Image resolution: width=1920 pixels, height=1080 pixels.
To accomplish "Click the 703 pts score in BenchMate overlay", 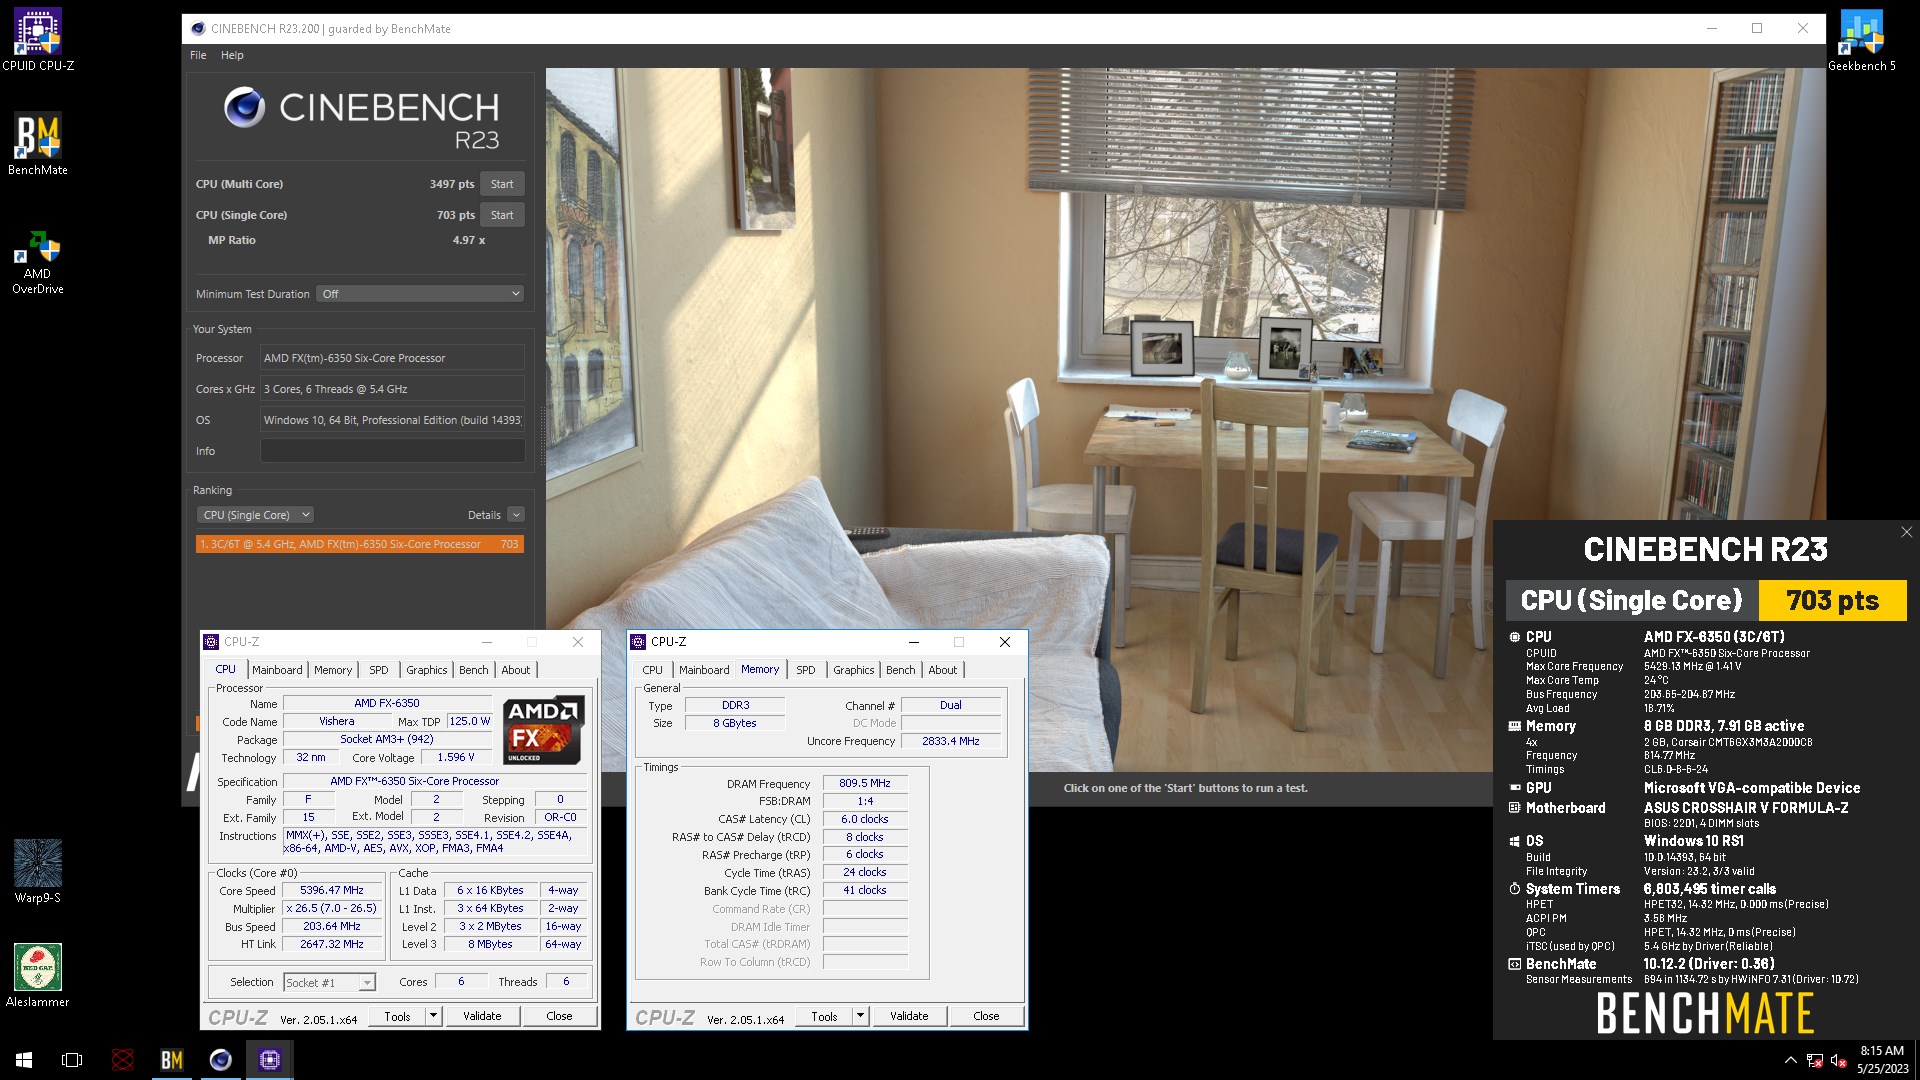I will (x=1832, y=600).
